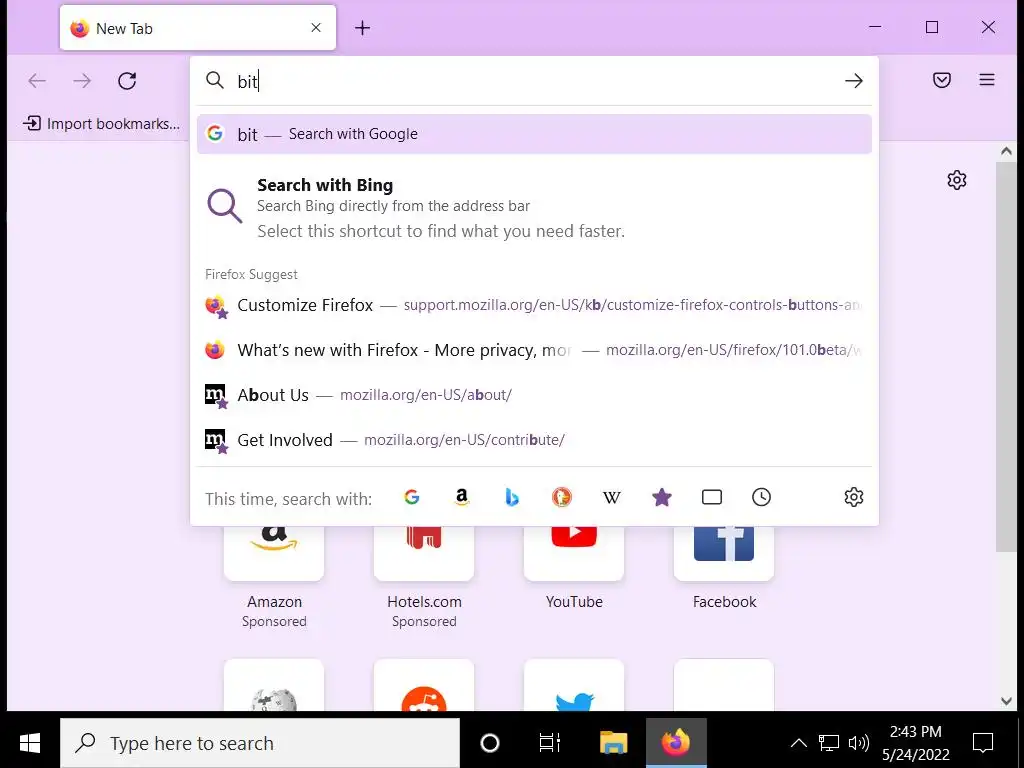Screen dimensions: 1024x768
Task: Click the page scrollbar up arrow
Action: click(x=1006, y=152)
